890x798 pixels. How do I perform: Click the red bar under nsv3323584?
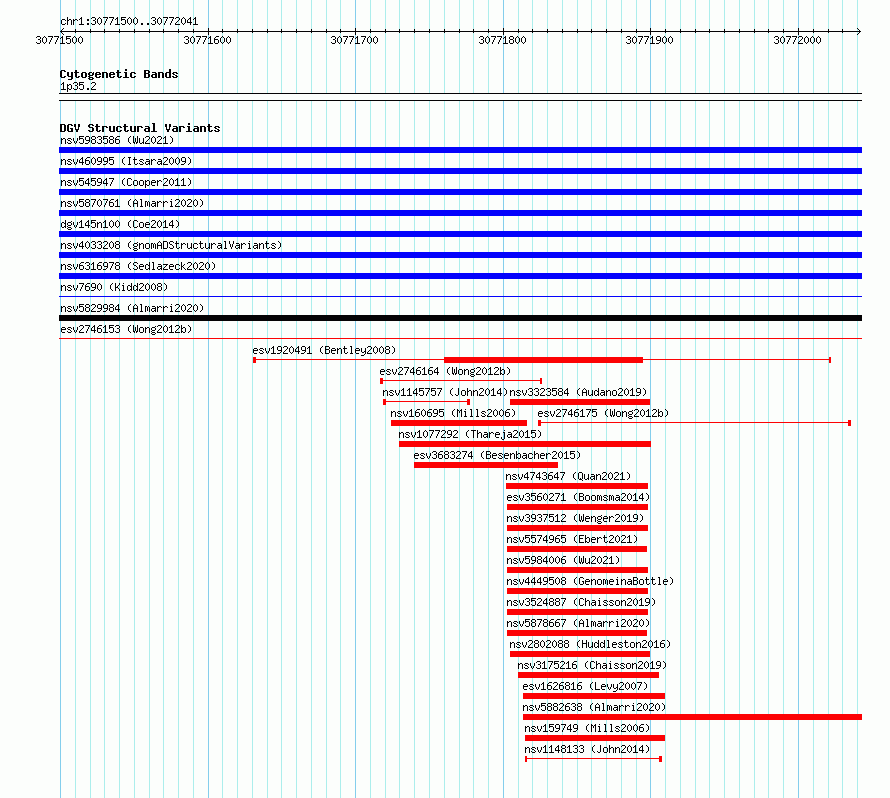coord(580,402)
